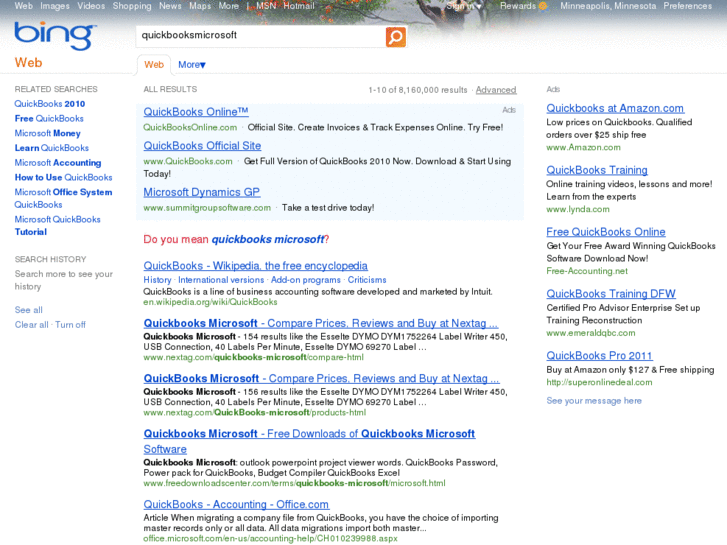Open More in top navigation bar

pos(229,6)
